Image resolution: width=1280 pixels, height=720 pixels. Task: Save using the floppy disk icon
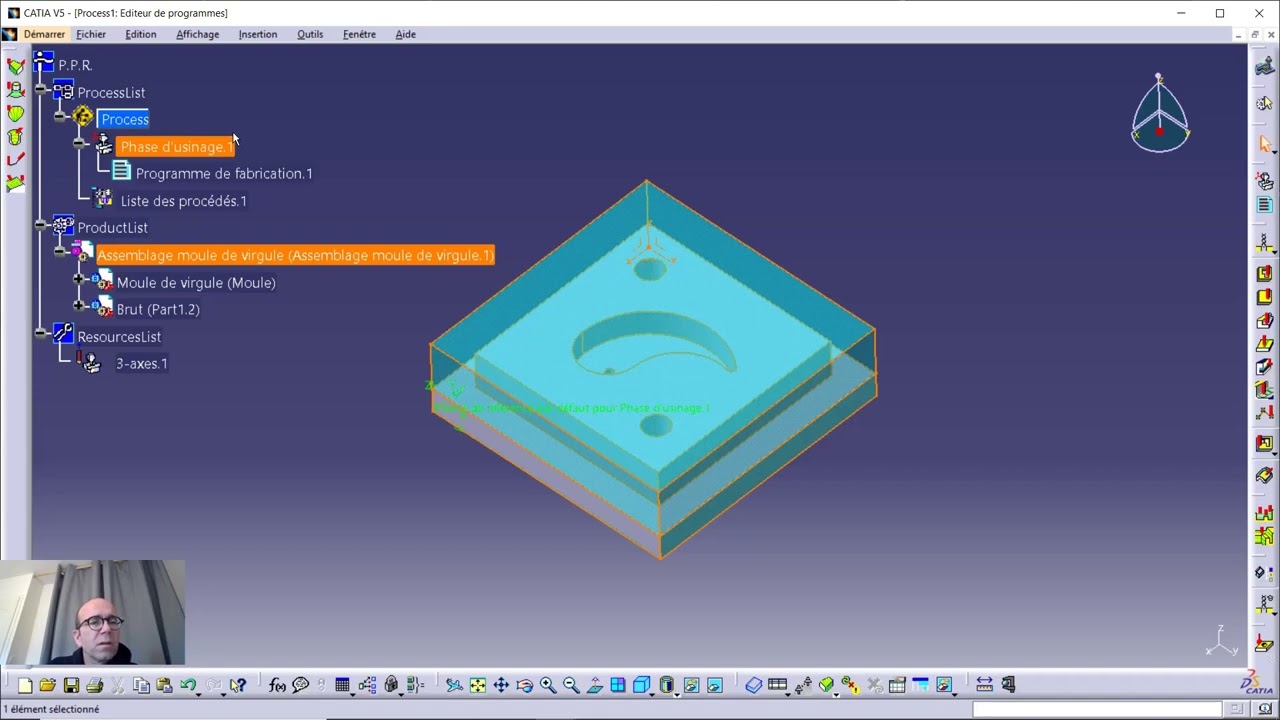pyautogui.click(x=71, y=685)
